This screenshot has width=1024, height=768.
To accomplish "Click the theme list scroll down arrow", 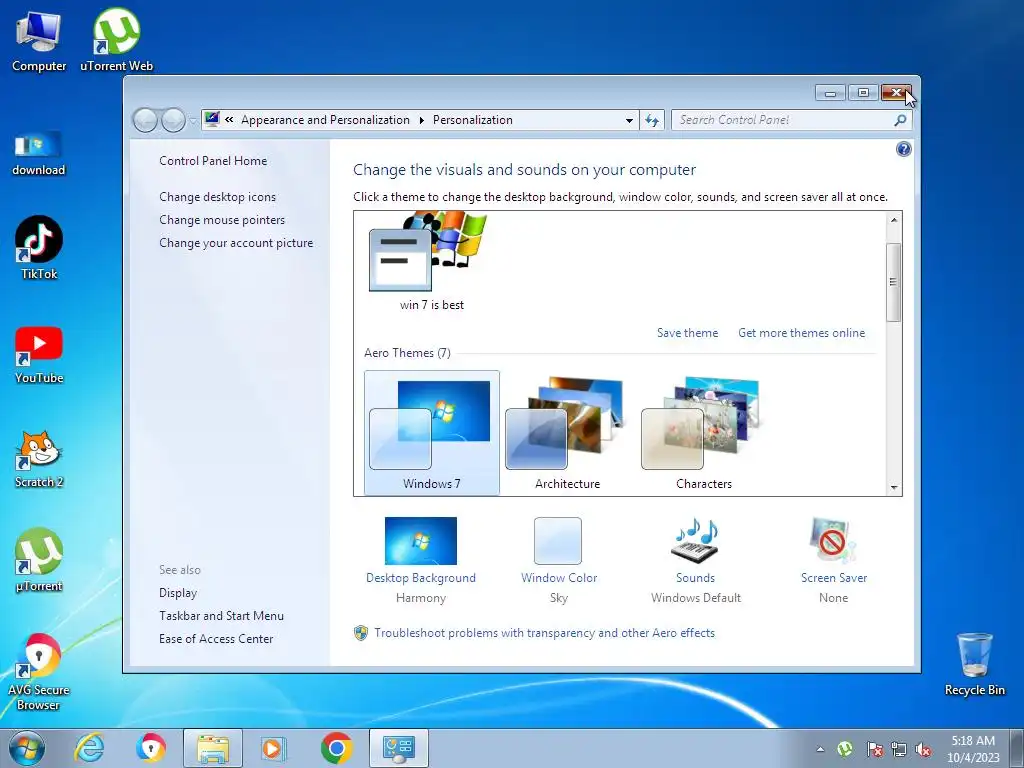I will 893,488.
